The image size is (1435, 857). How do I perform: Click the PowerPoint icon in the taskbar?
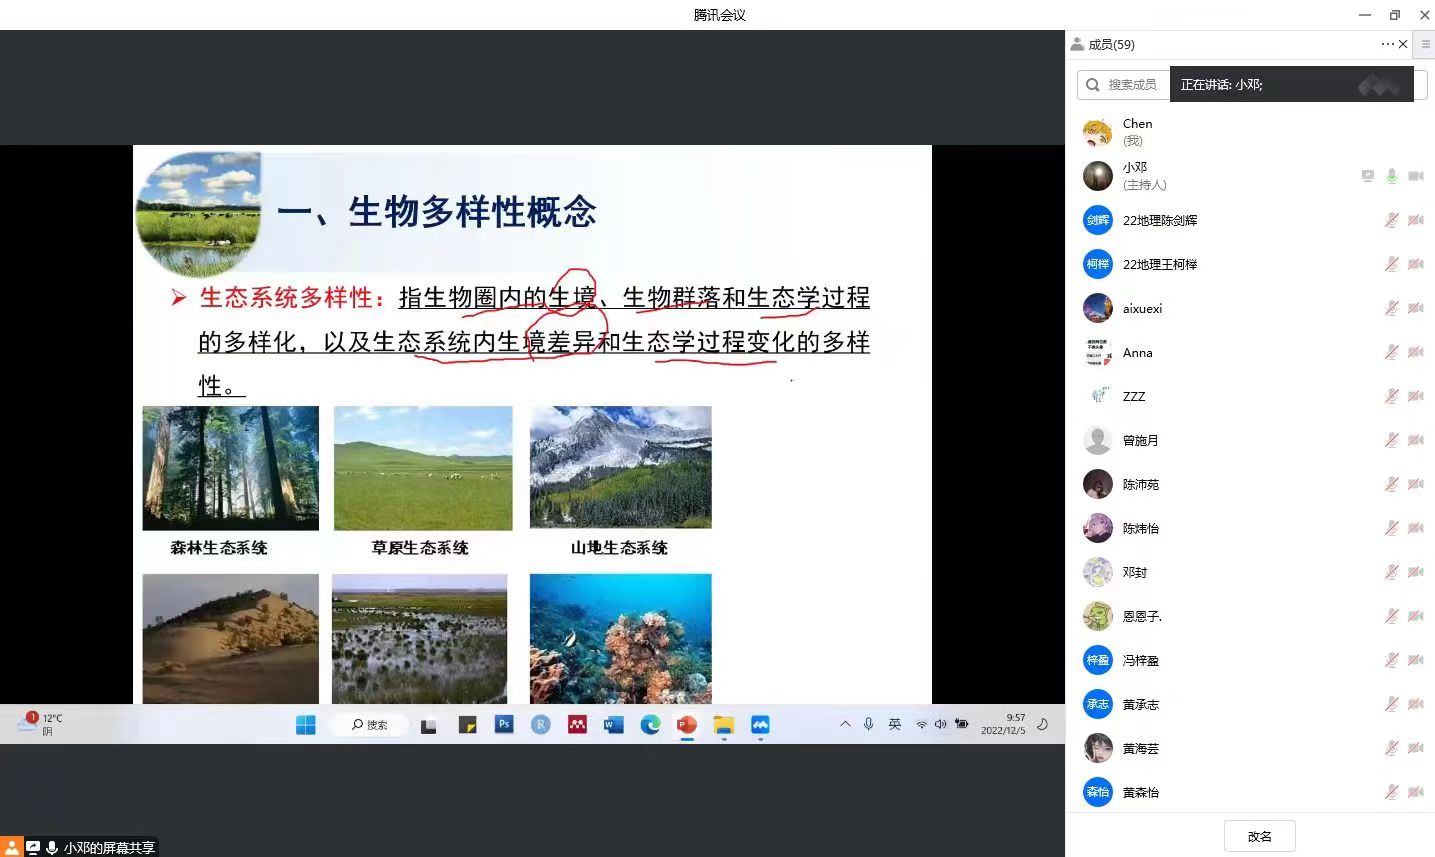pyautogui.click(x=686, y=725)
